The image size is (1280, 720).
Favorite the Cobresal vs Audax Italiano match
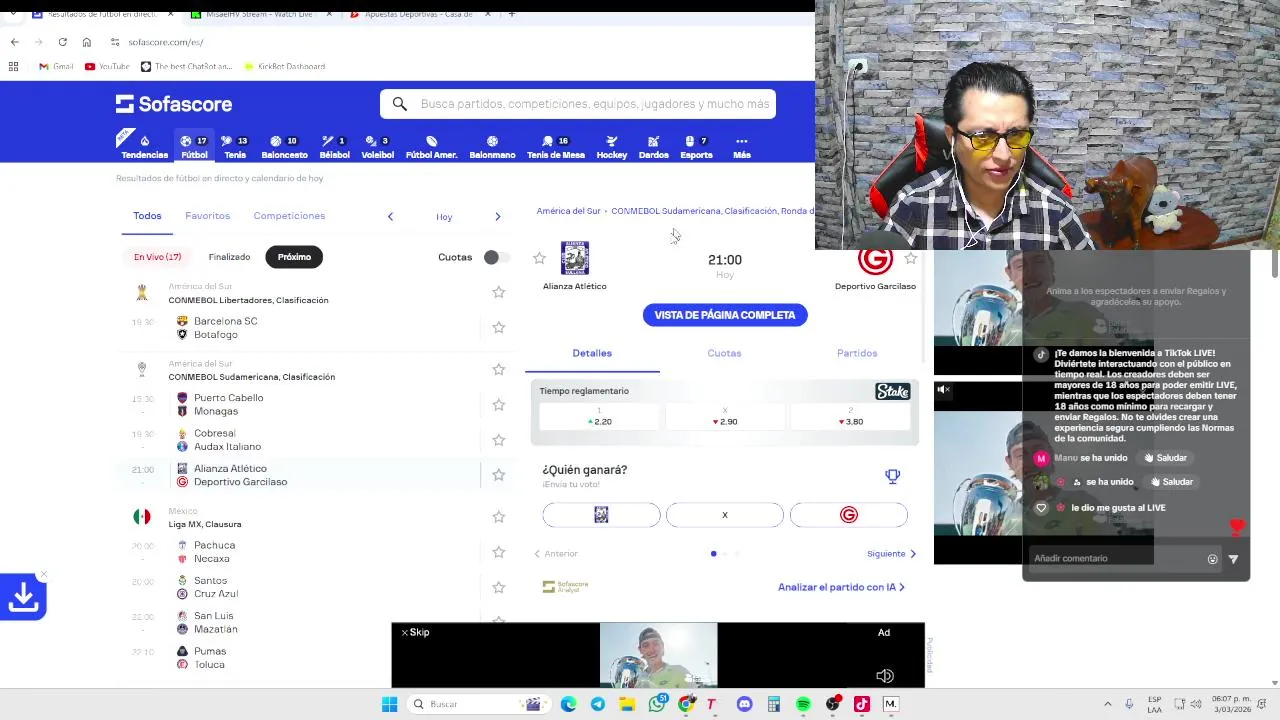click(x=498, y=440)
